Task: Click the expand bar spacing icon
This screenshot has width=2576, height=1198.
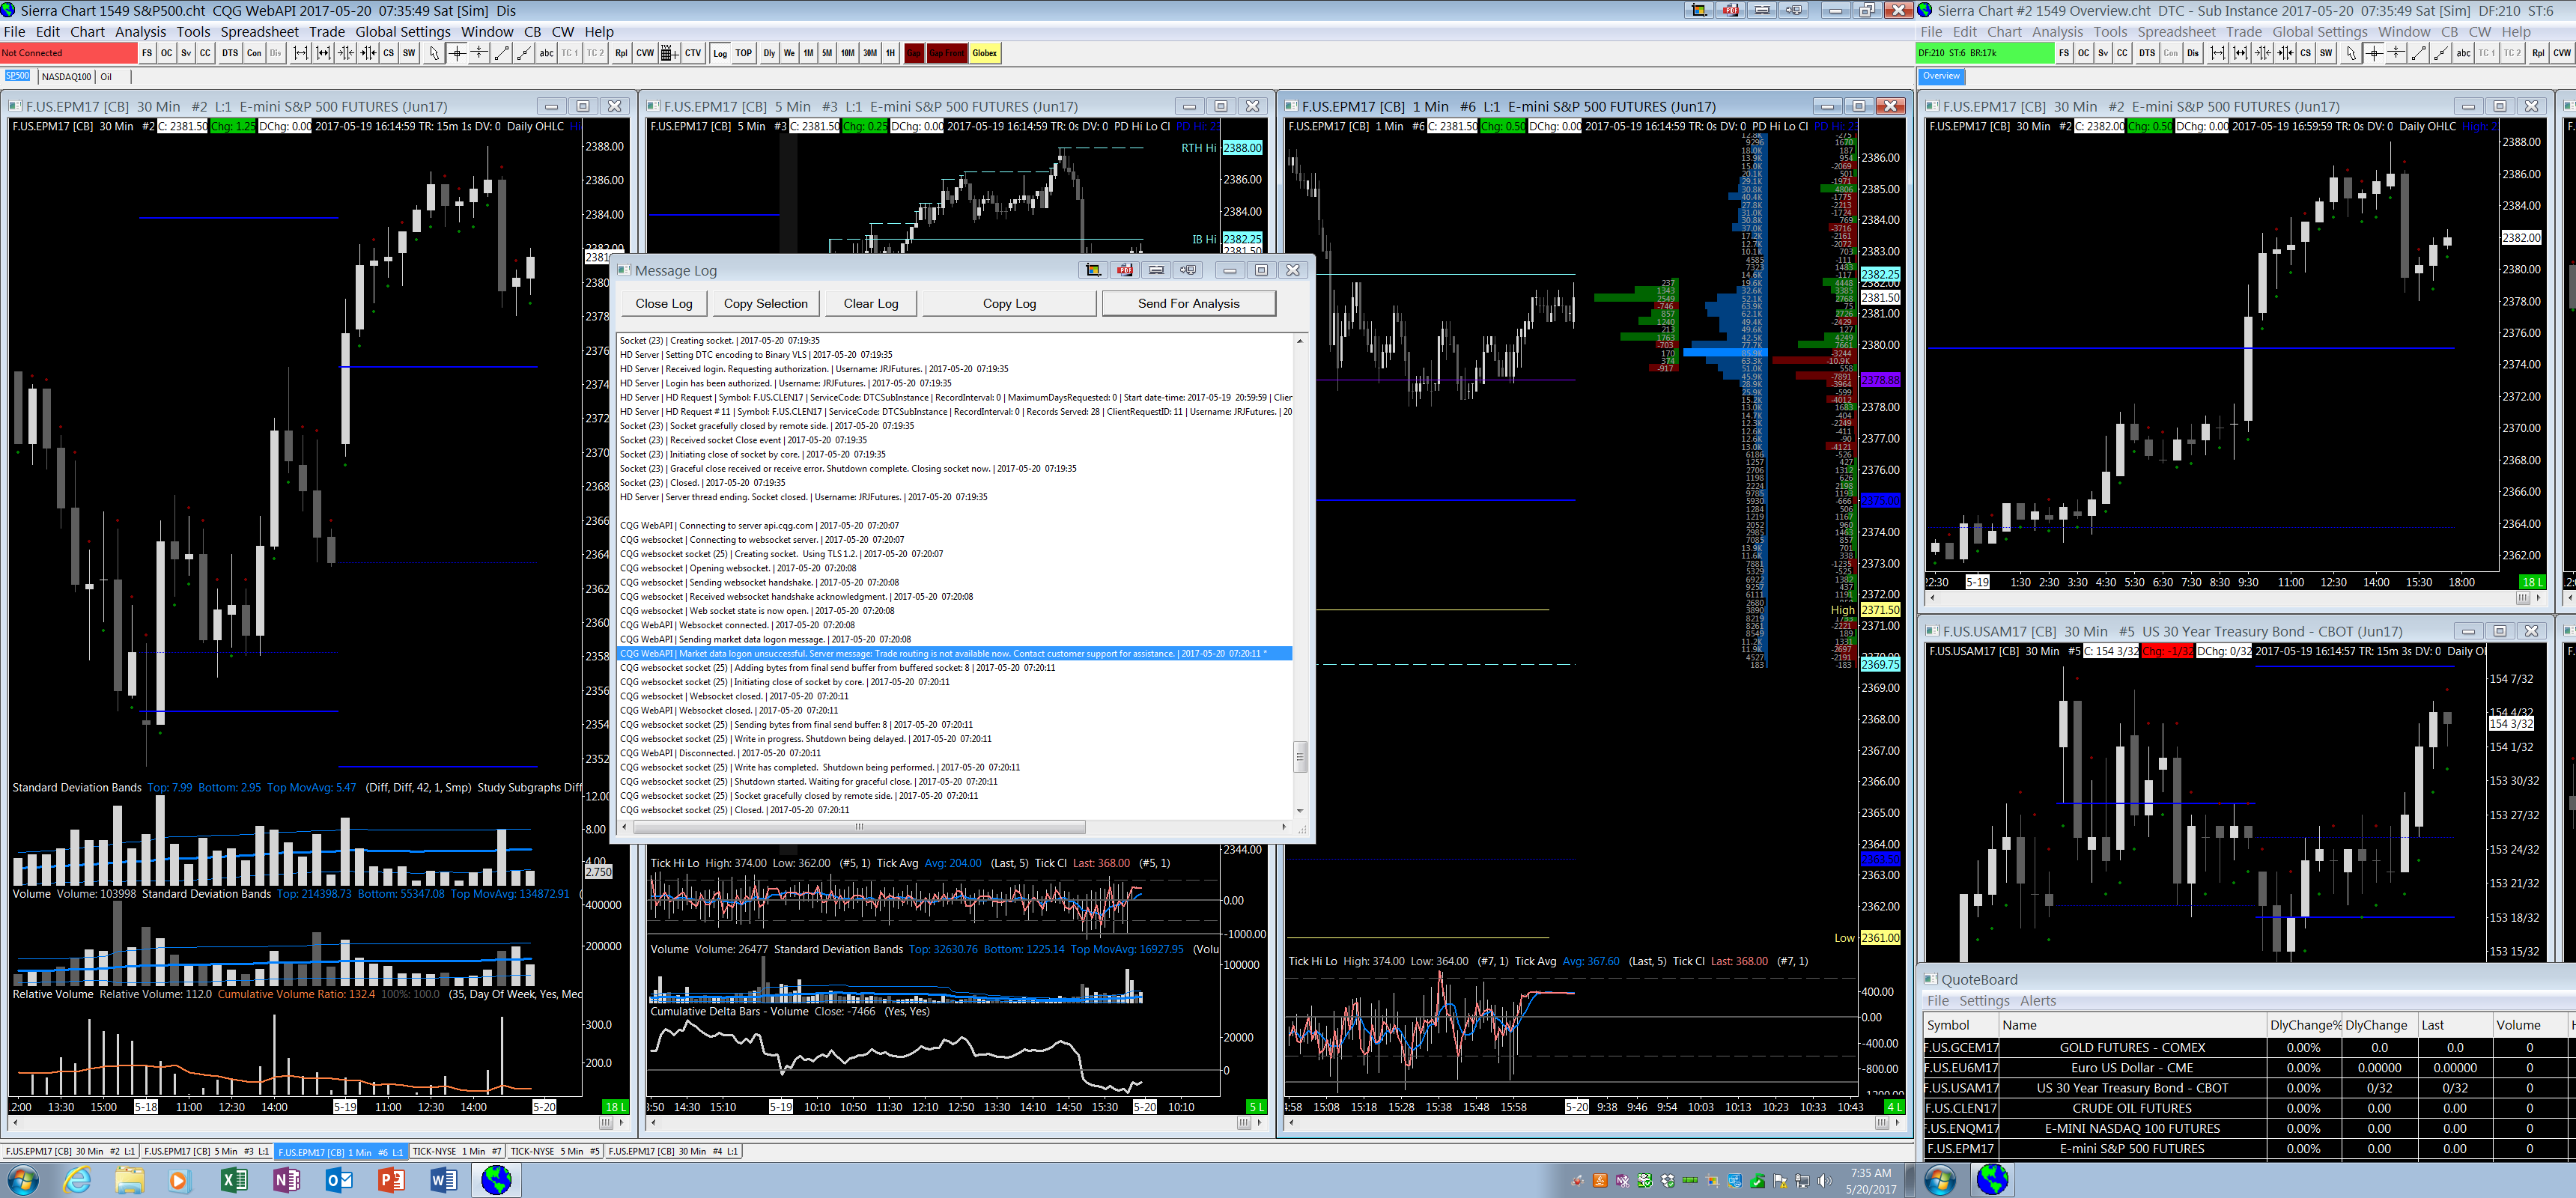Action: (x=300, y=53)
